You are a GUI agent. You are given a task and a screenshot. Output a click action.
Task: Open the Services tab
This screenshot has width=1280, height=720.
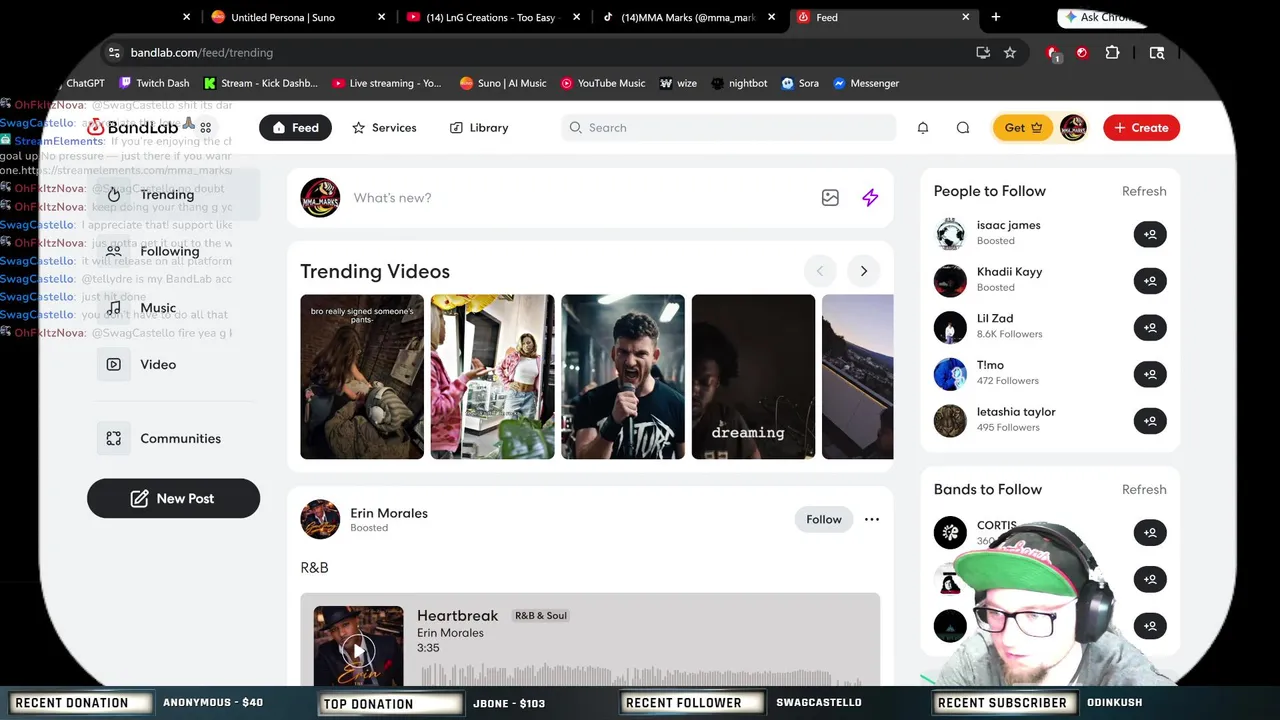(384, 128)
